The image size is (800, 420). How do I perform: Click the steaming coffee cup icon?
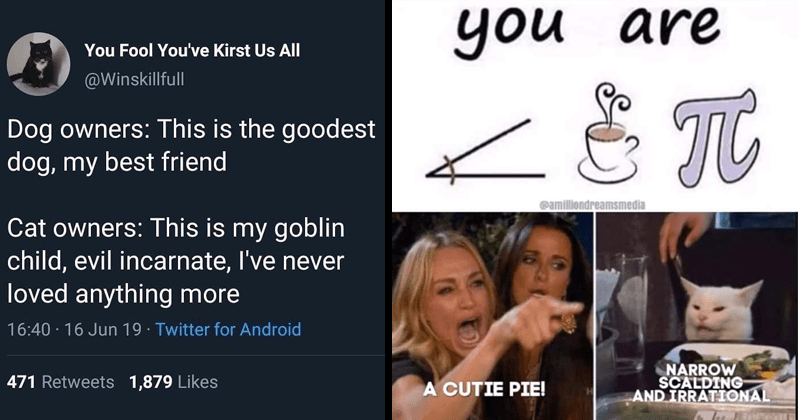click(608, 133)
